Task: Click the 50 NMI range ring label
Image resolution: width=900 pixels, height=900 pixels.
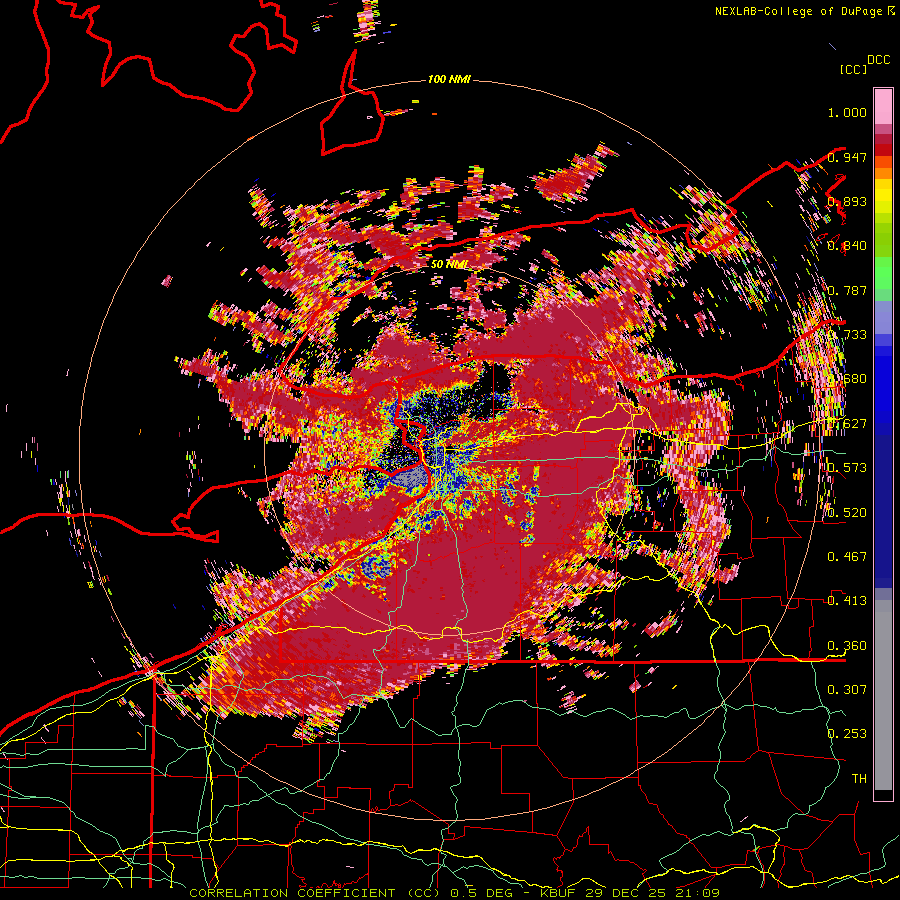Action: point(449,264)
